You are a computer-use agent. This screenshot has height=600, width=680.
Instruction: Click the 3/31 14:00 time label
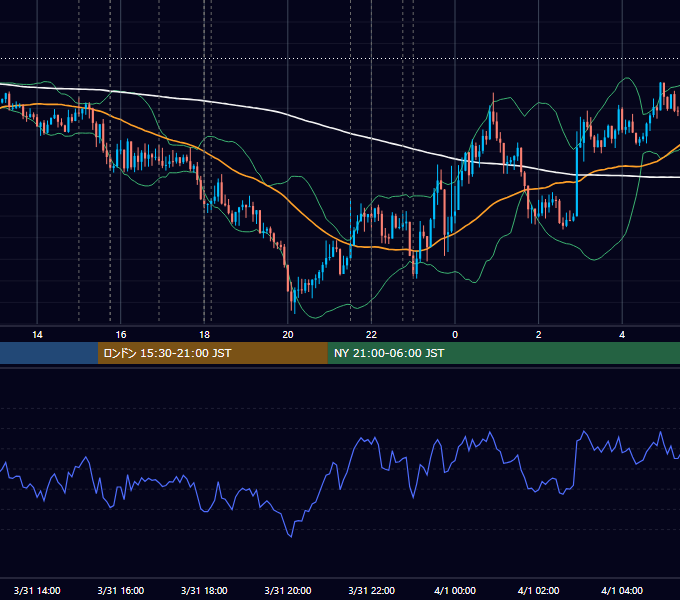point(37,590)
